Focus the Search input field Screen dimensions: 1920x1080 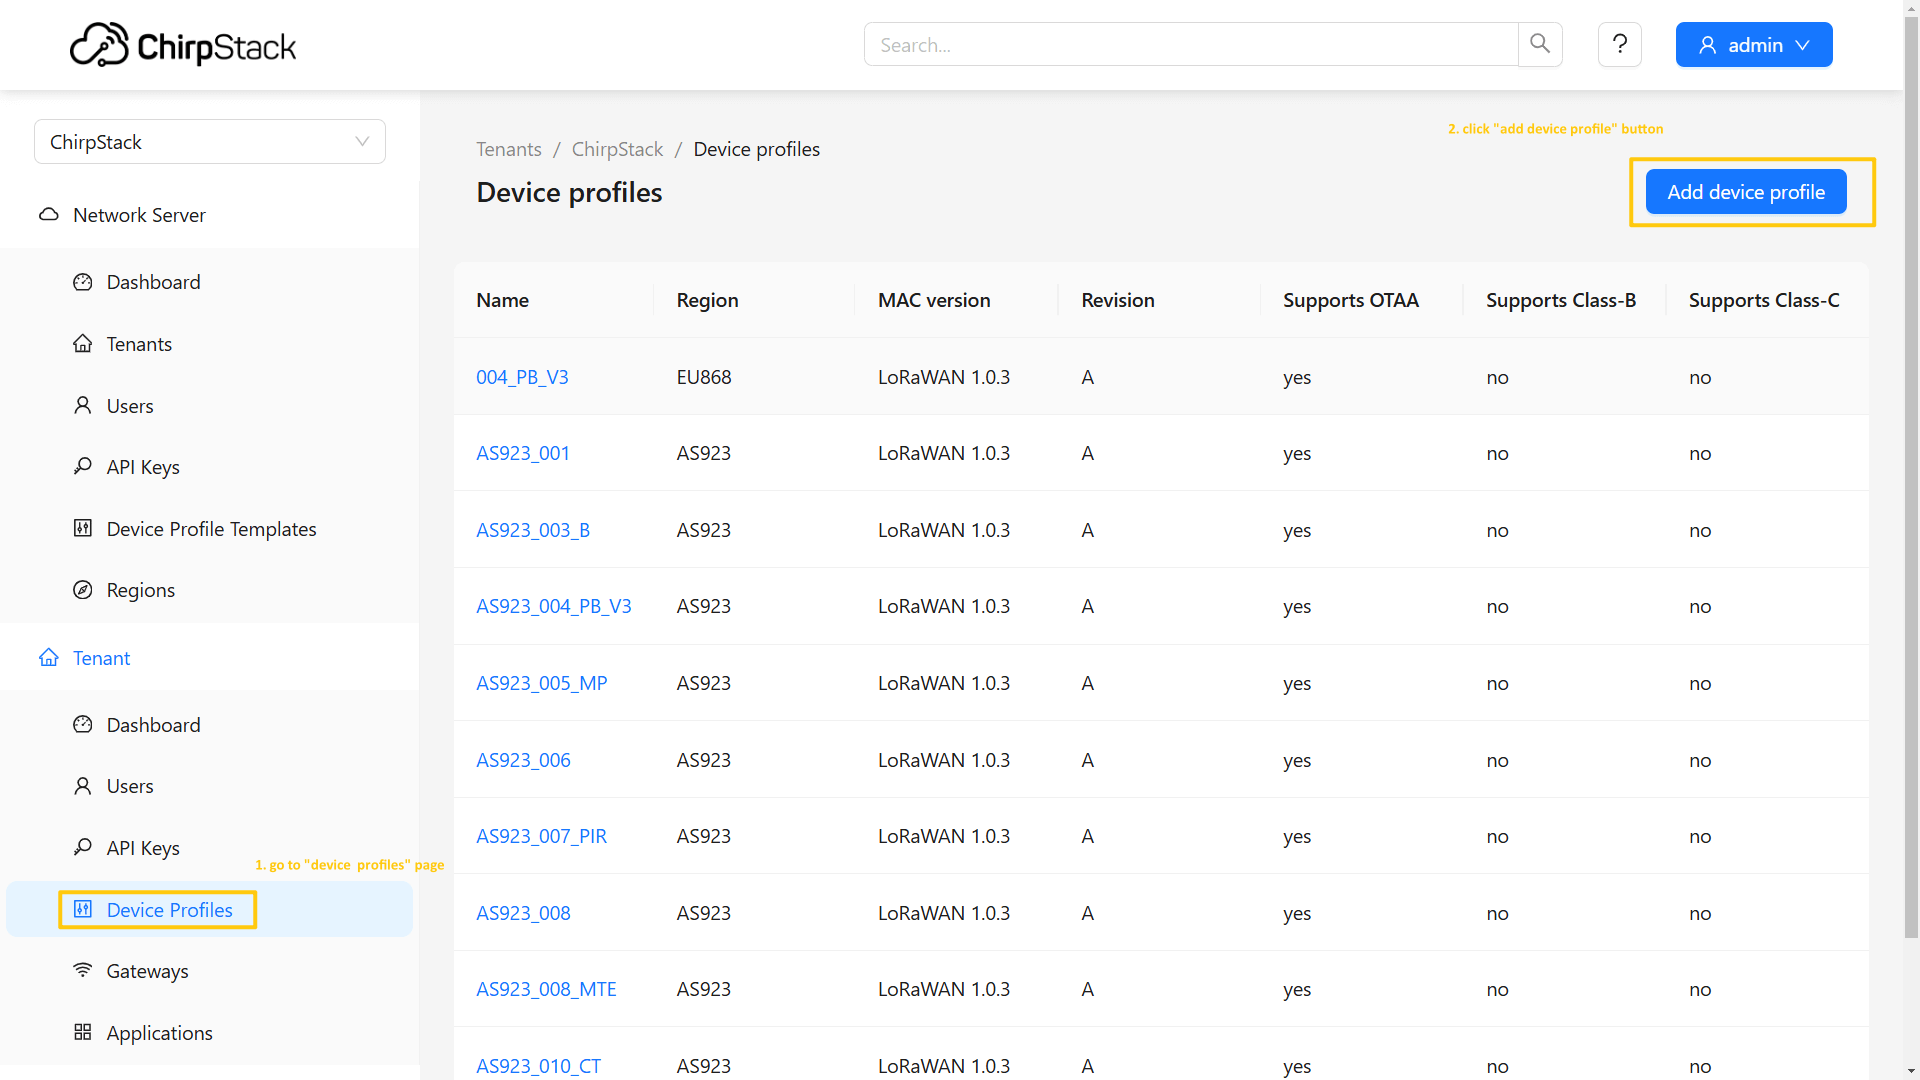coord(1190,45)
